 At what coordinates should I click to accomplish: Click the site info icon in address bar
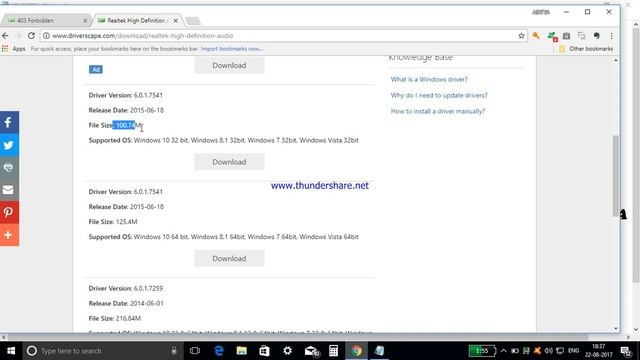(x=46, y=36)
